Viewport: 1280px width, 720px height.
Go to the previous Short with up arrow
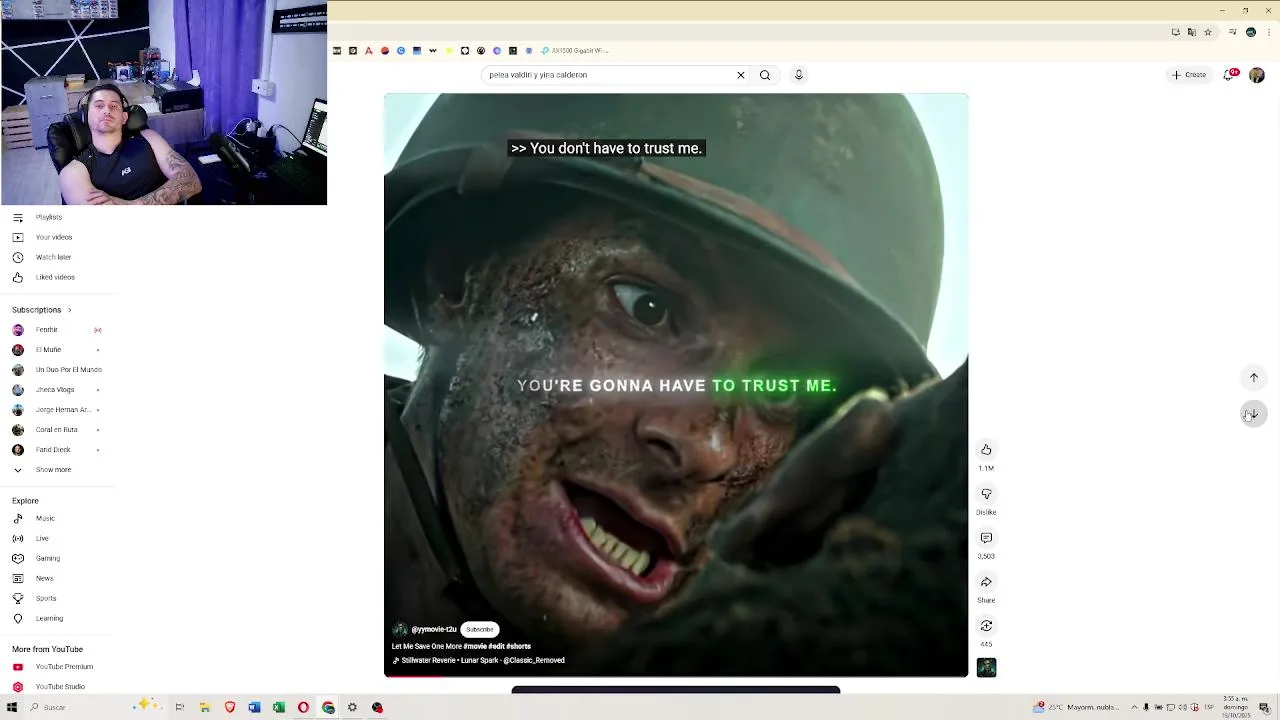1254,378
